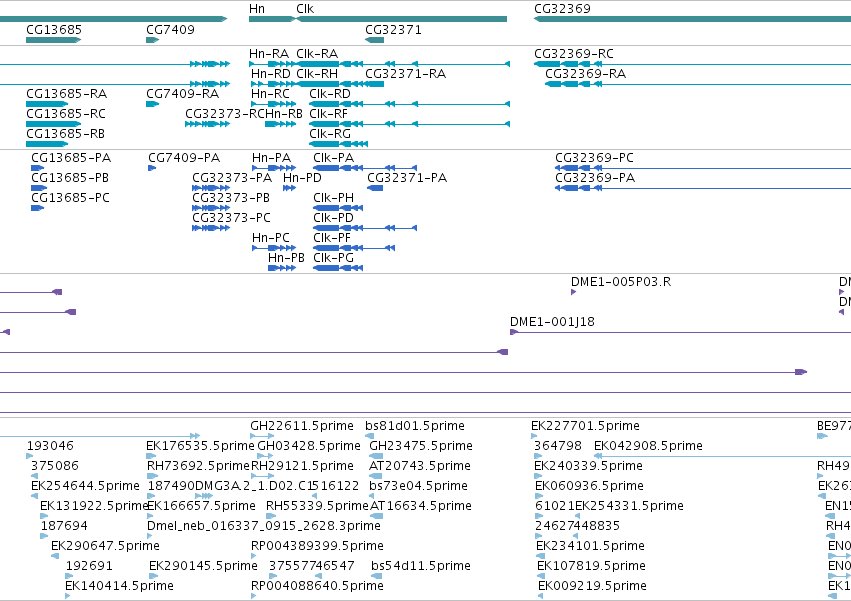Click the Hn gene label
The image size is (851, 601).
click(x=257, y=9)
